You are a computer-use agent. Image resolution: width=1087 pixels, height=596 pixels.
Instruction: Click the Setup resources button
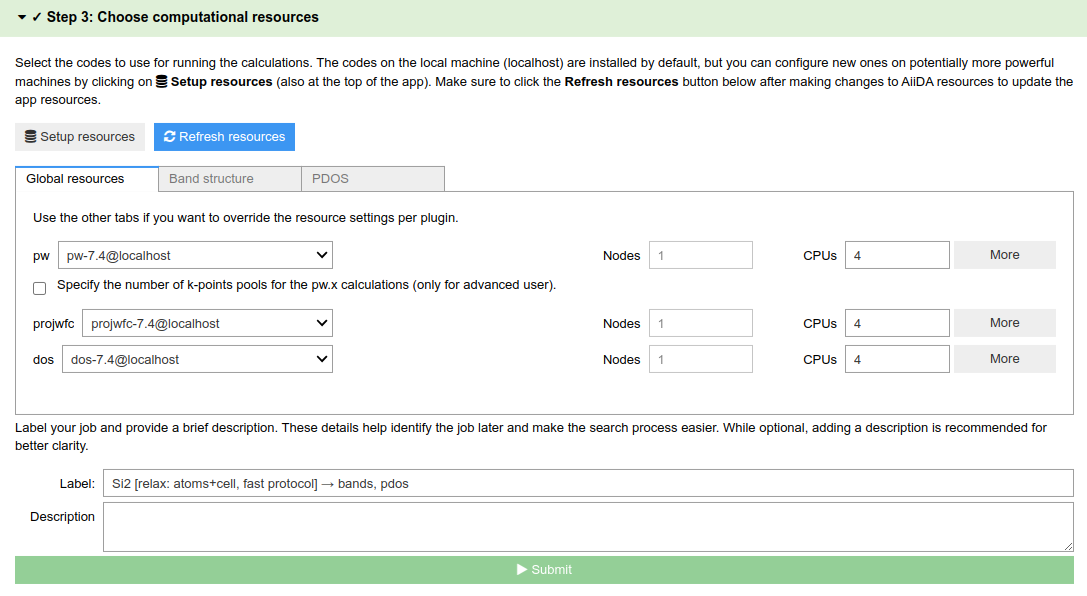(80, 136)
